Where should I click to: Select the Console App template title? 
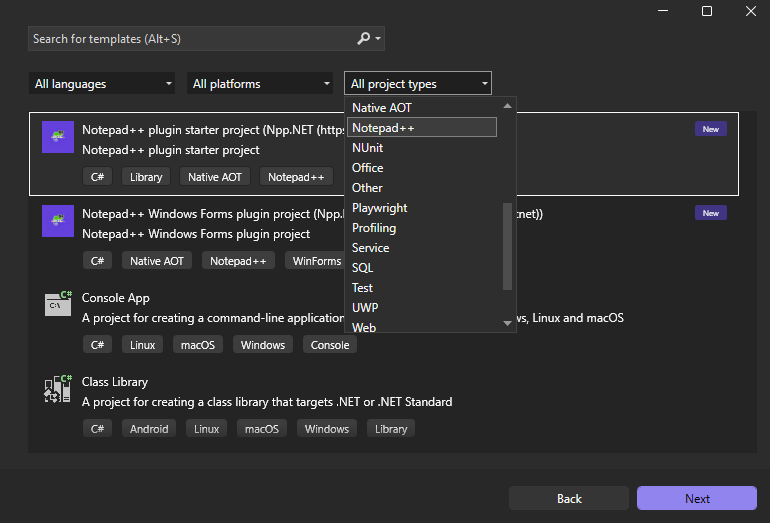click(115, 298)
